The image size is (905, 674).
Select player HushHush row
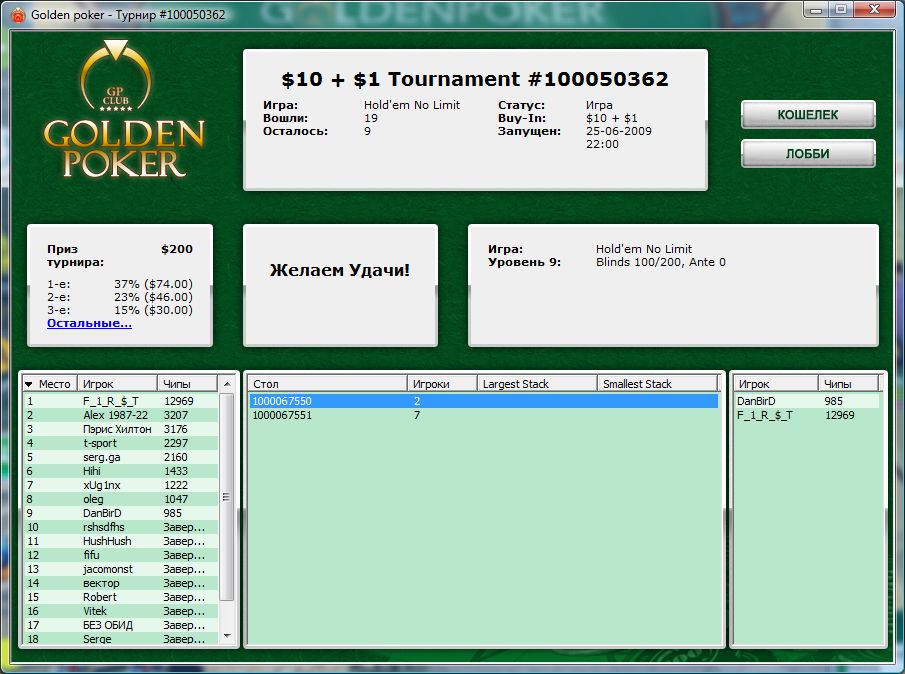click(x=121, y=541)
